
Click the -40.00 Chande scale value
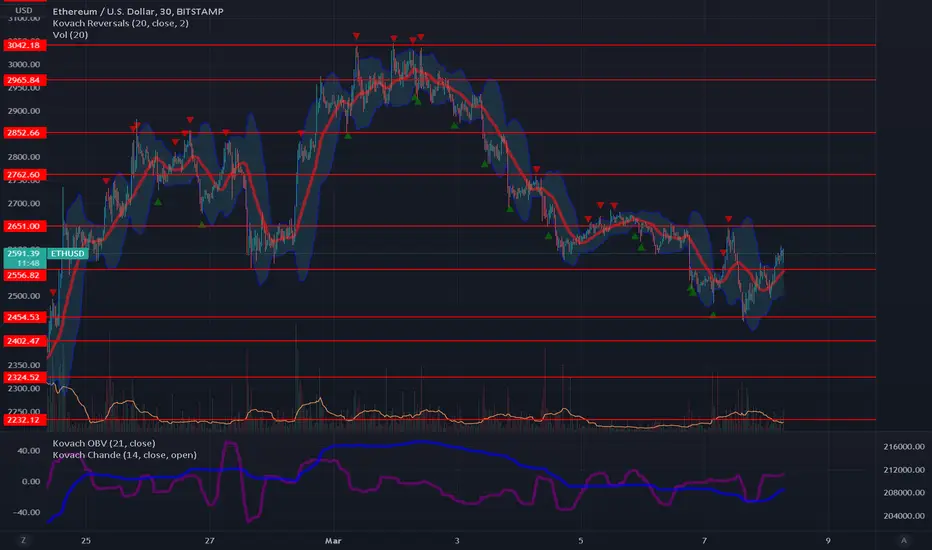click(27, 513)
